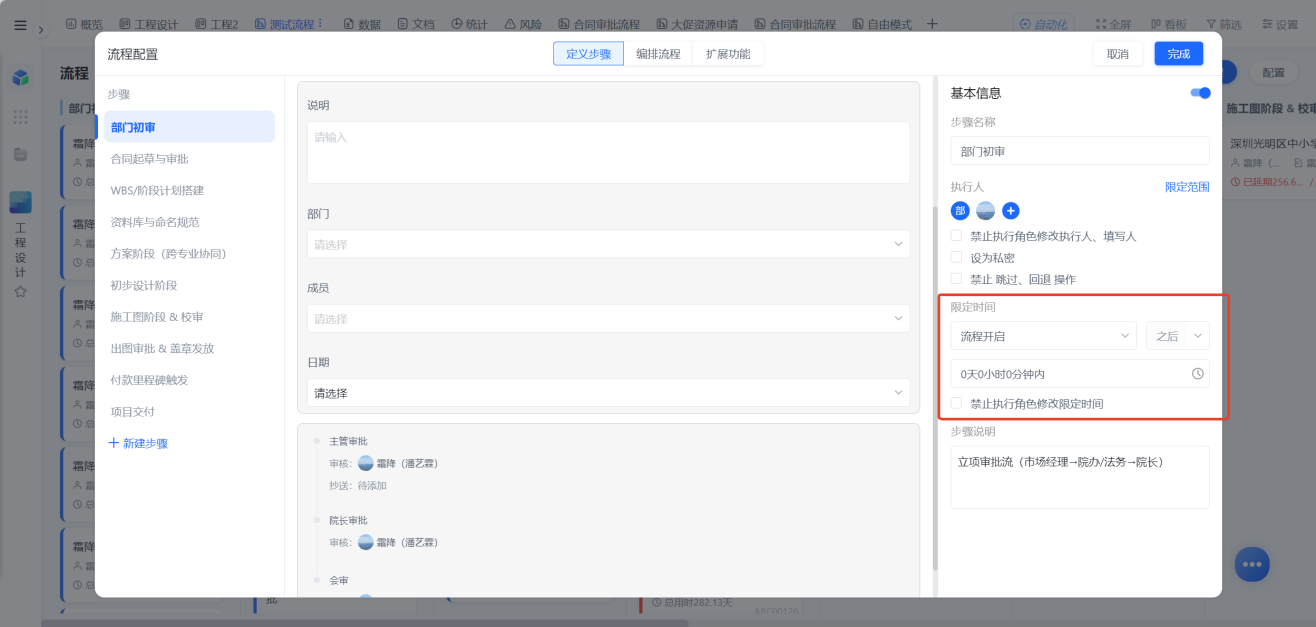Image resolution: width=1316 pixels, height=627 pixels.
Task: Open the 工程2 tab
Action: pos(217,23)
